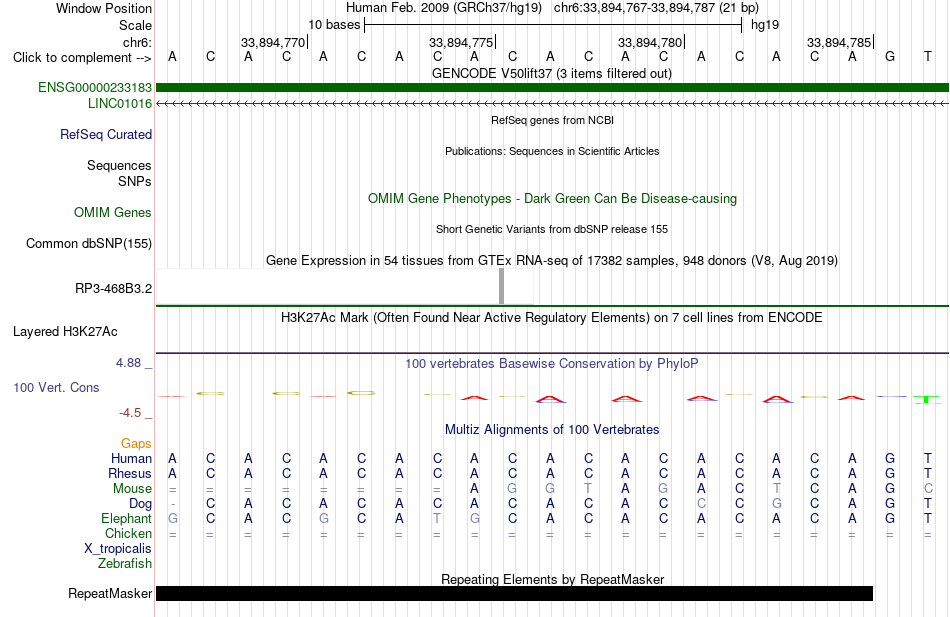Image resolution: width=950 pixels, height=617 pixels.
Task: Click 'Multiz Alignments of 100 Vertebrates' title
Action: pos(552,430)
